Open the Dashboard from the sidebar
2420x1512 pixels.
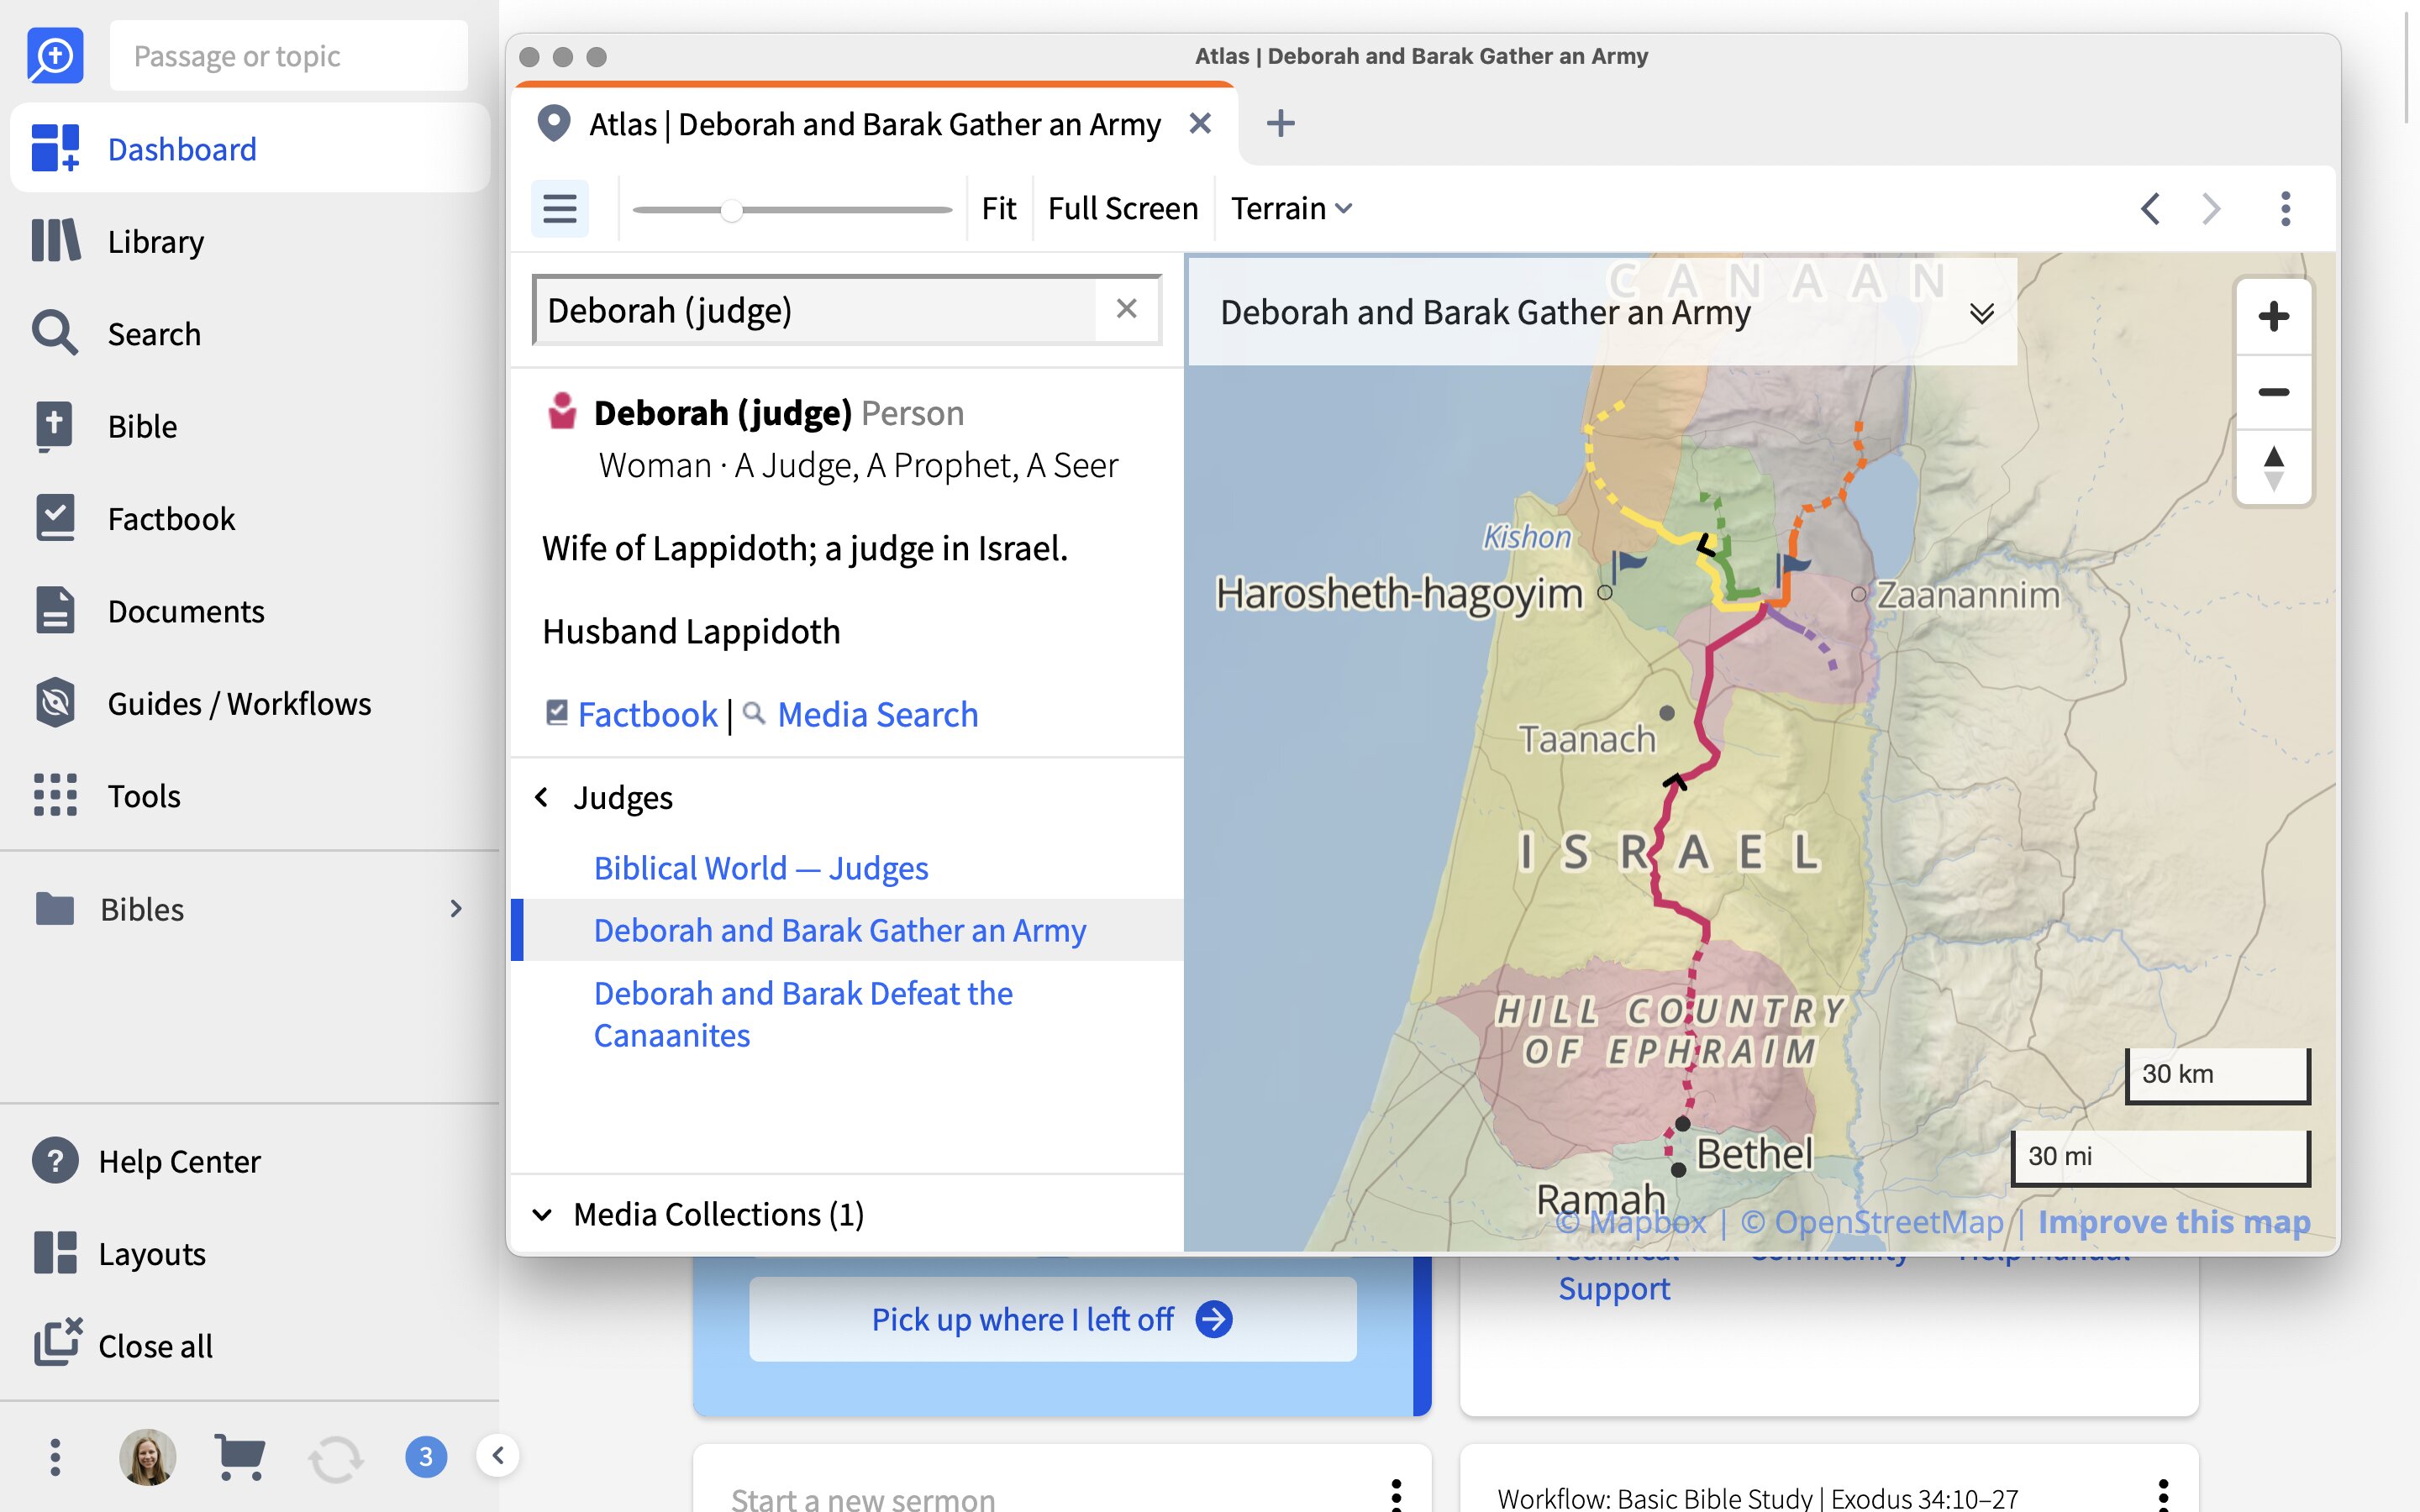(250, 149)
